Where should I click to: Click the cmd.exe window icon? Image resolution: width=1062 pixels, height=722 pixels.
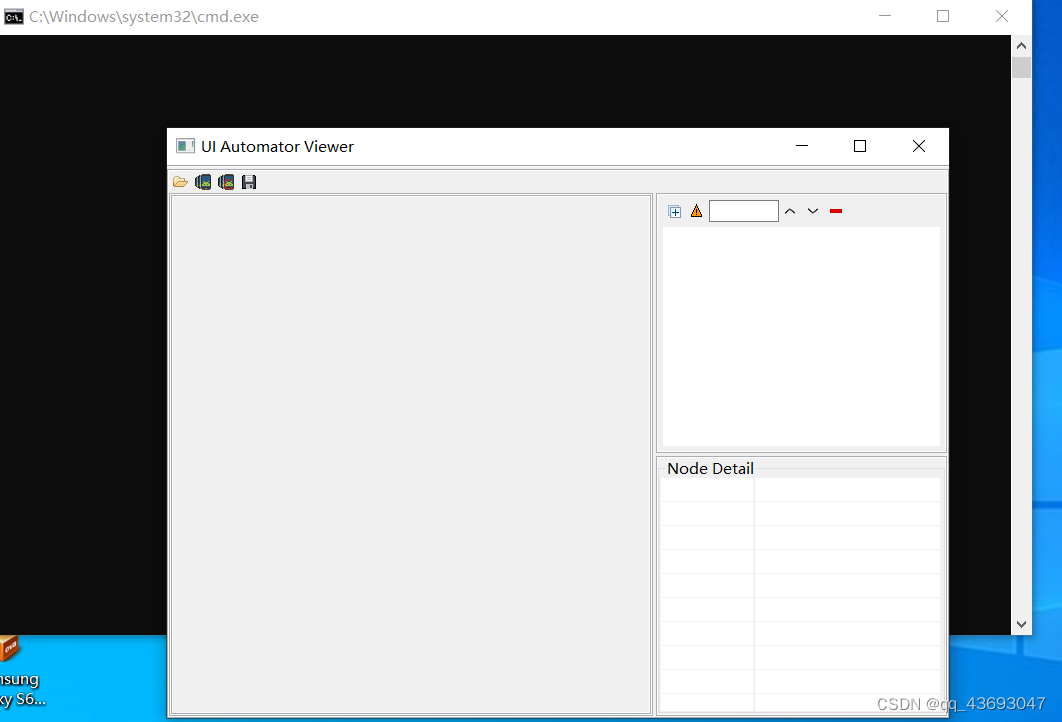[x=13, y=16]
